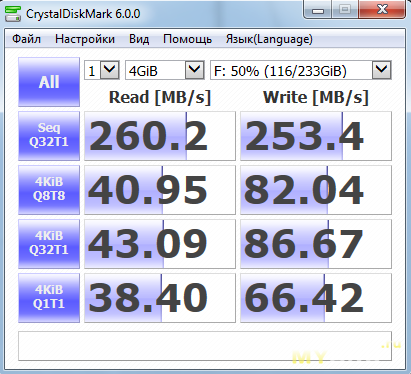411x374 pixels.
Task: Start the 4KiB Q8T8 test
Action: [x=49, y=190]
